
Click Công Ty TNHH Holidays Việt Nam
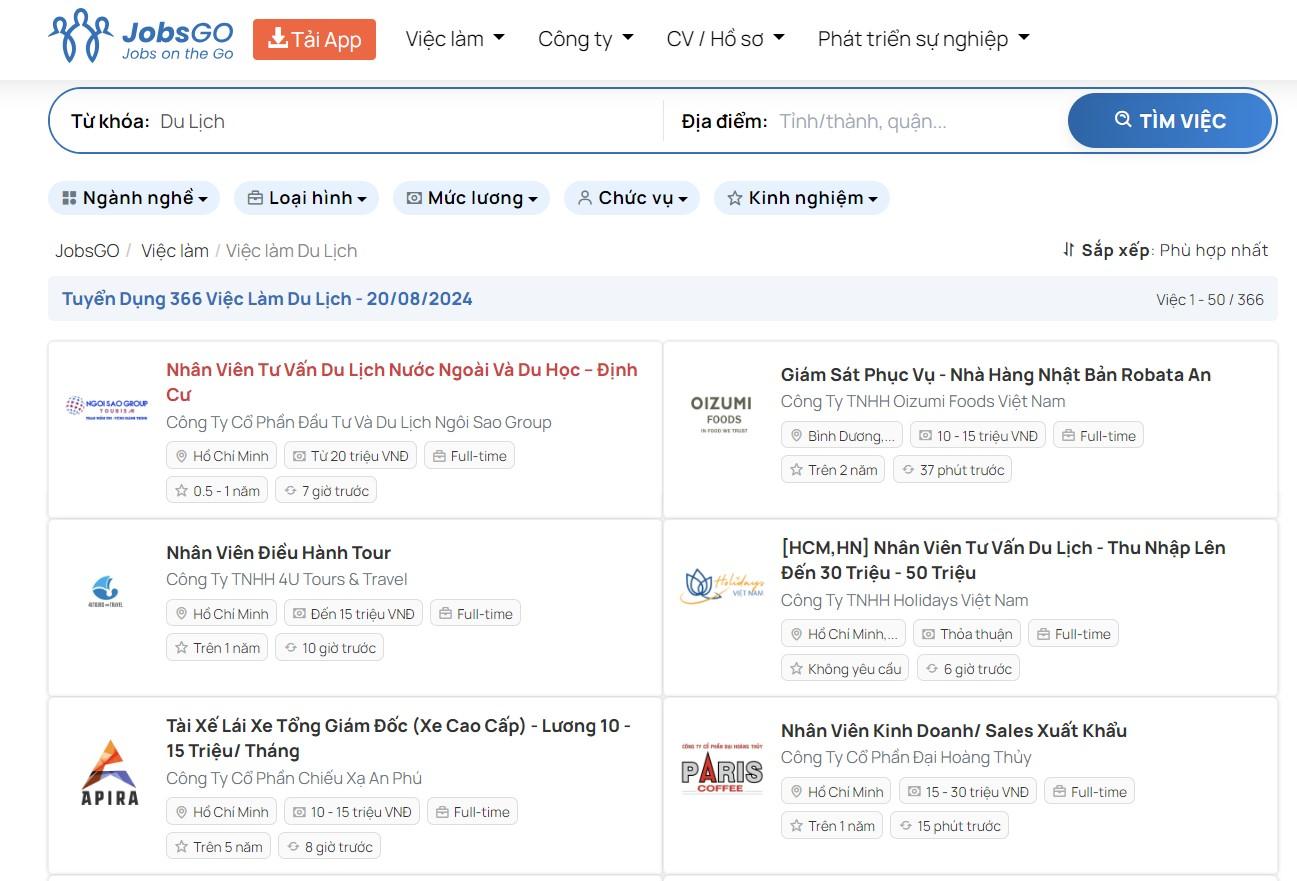pyautogui.click(x=905, y=600)
